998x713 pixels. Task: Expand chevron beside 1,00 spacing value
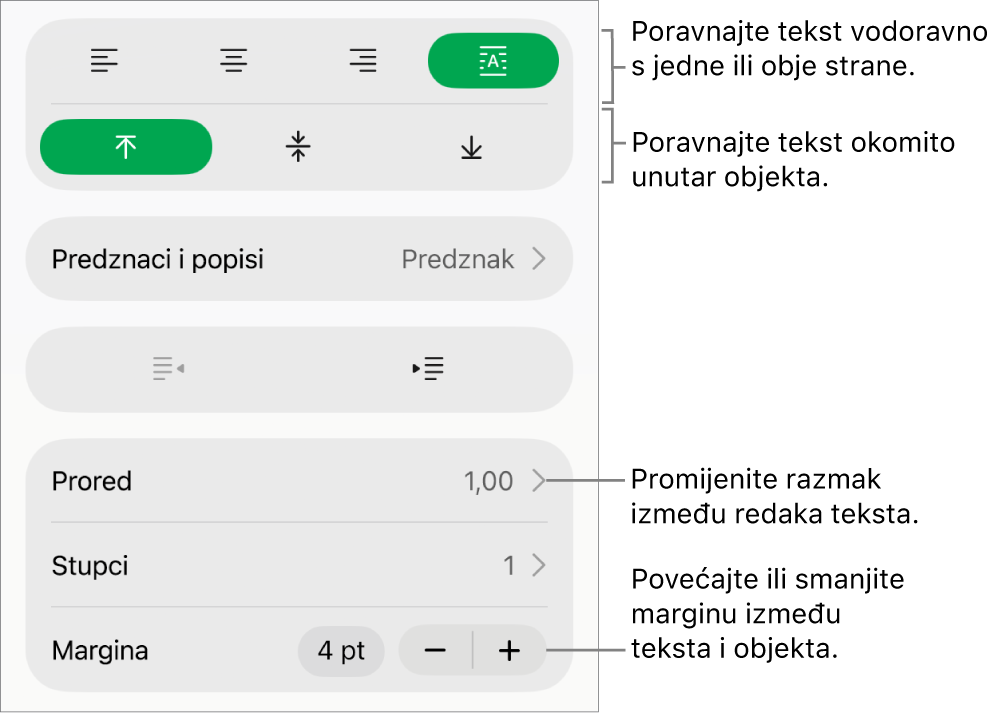pos(539,481)
